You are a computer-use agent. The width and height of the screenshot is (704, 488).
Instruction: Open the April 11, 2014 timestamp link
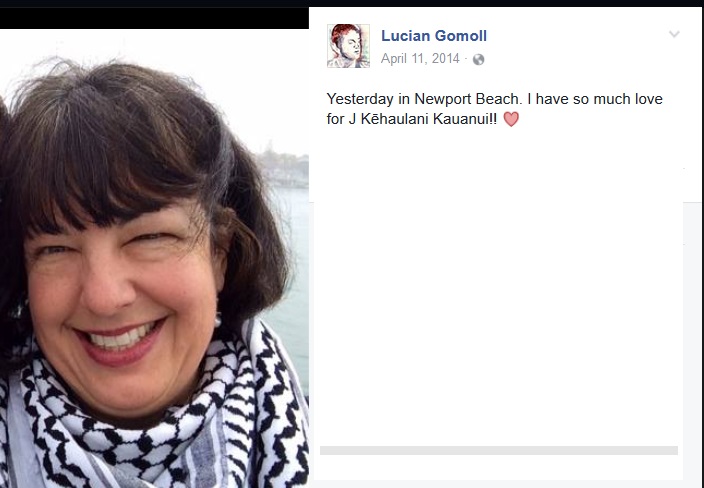click(420, 59)
